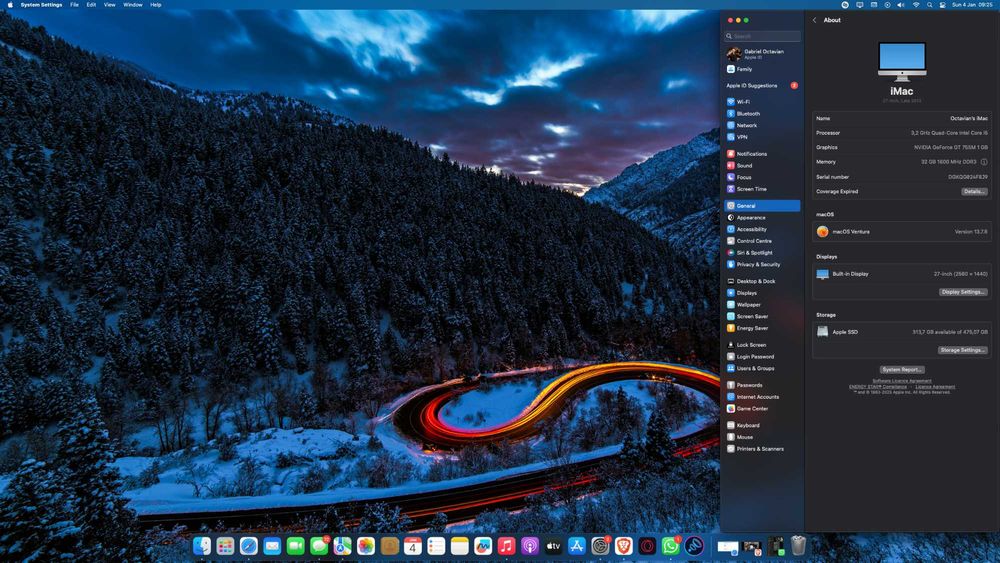1000x563 pixels.
Task: Launch Safari from the Dock
Action: click(249, 546)
